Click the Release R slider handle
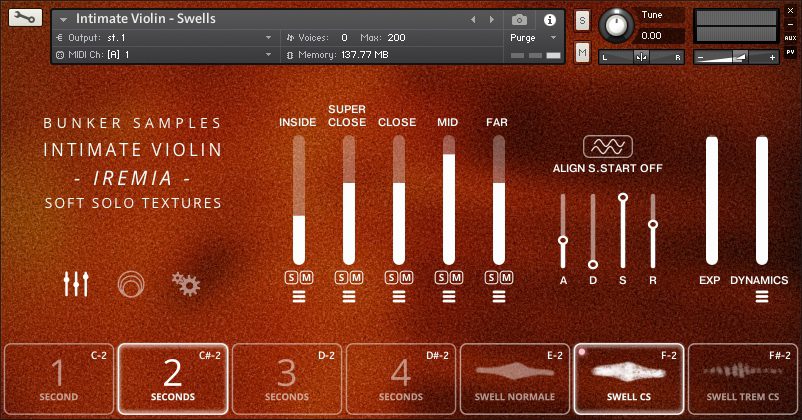This screenshot has width=802, height=420. tap(653, 224)
